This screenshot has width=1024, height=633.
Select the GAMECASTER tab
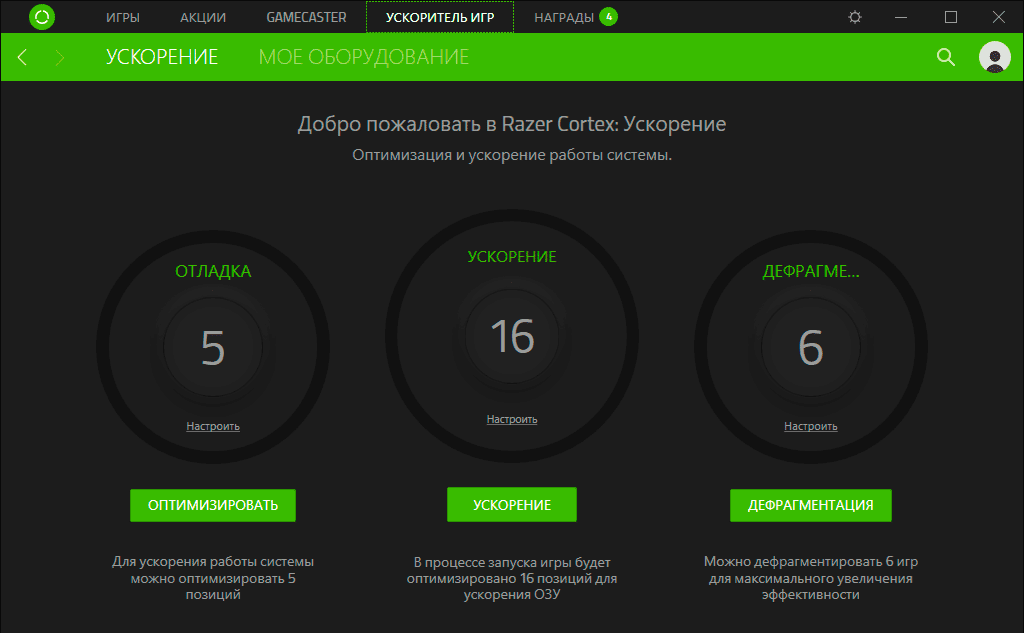click(306, 18)
